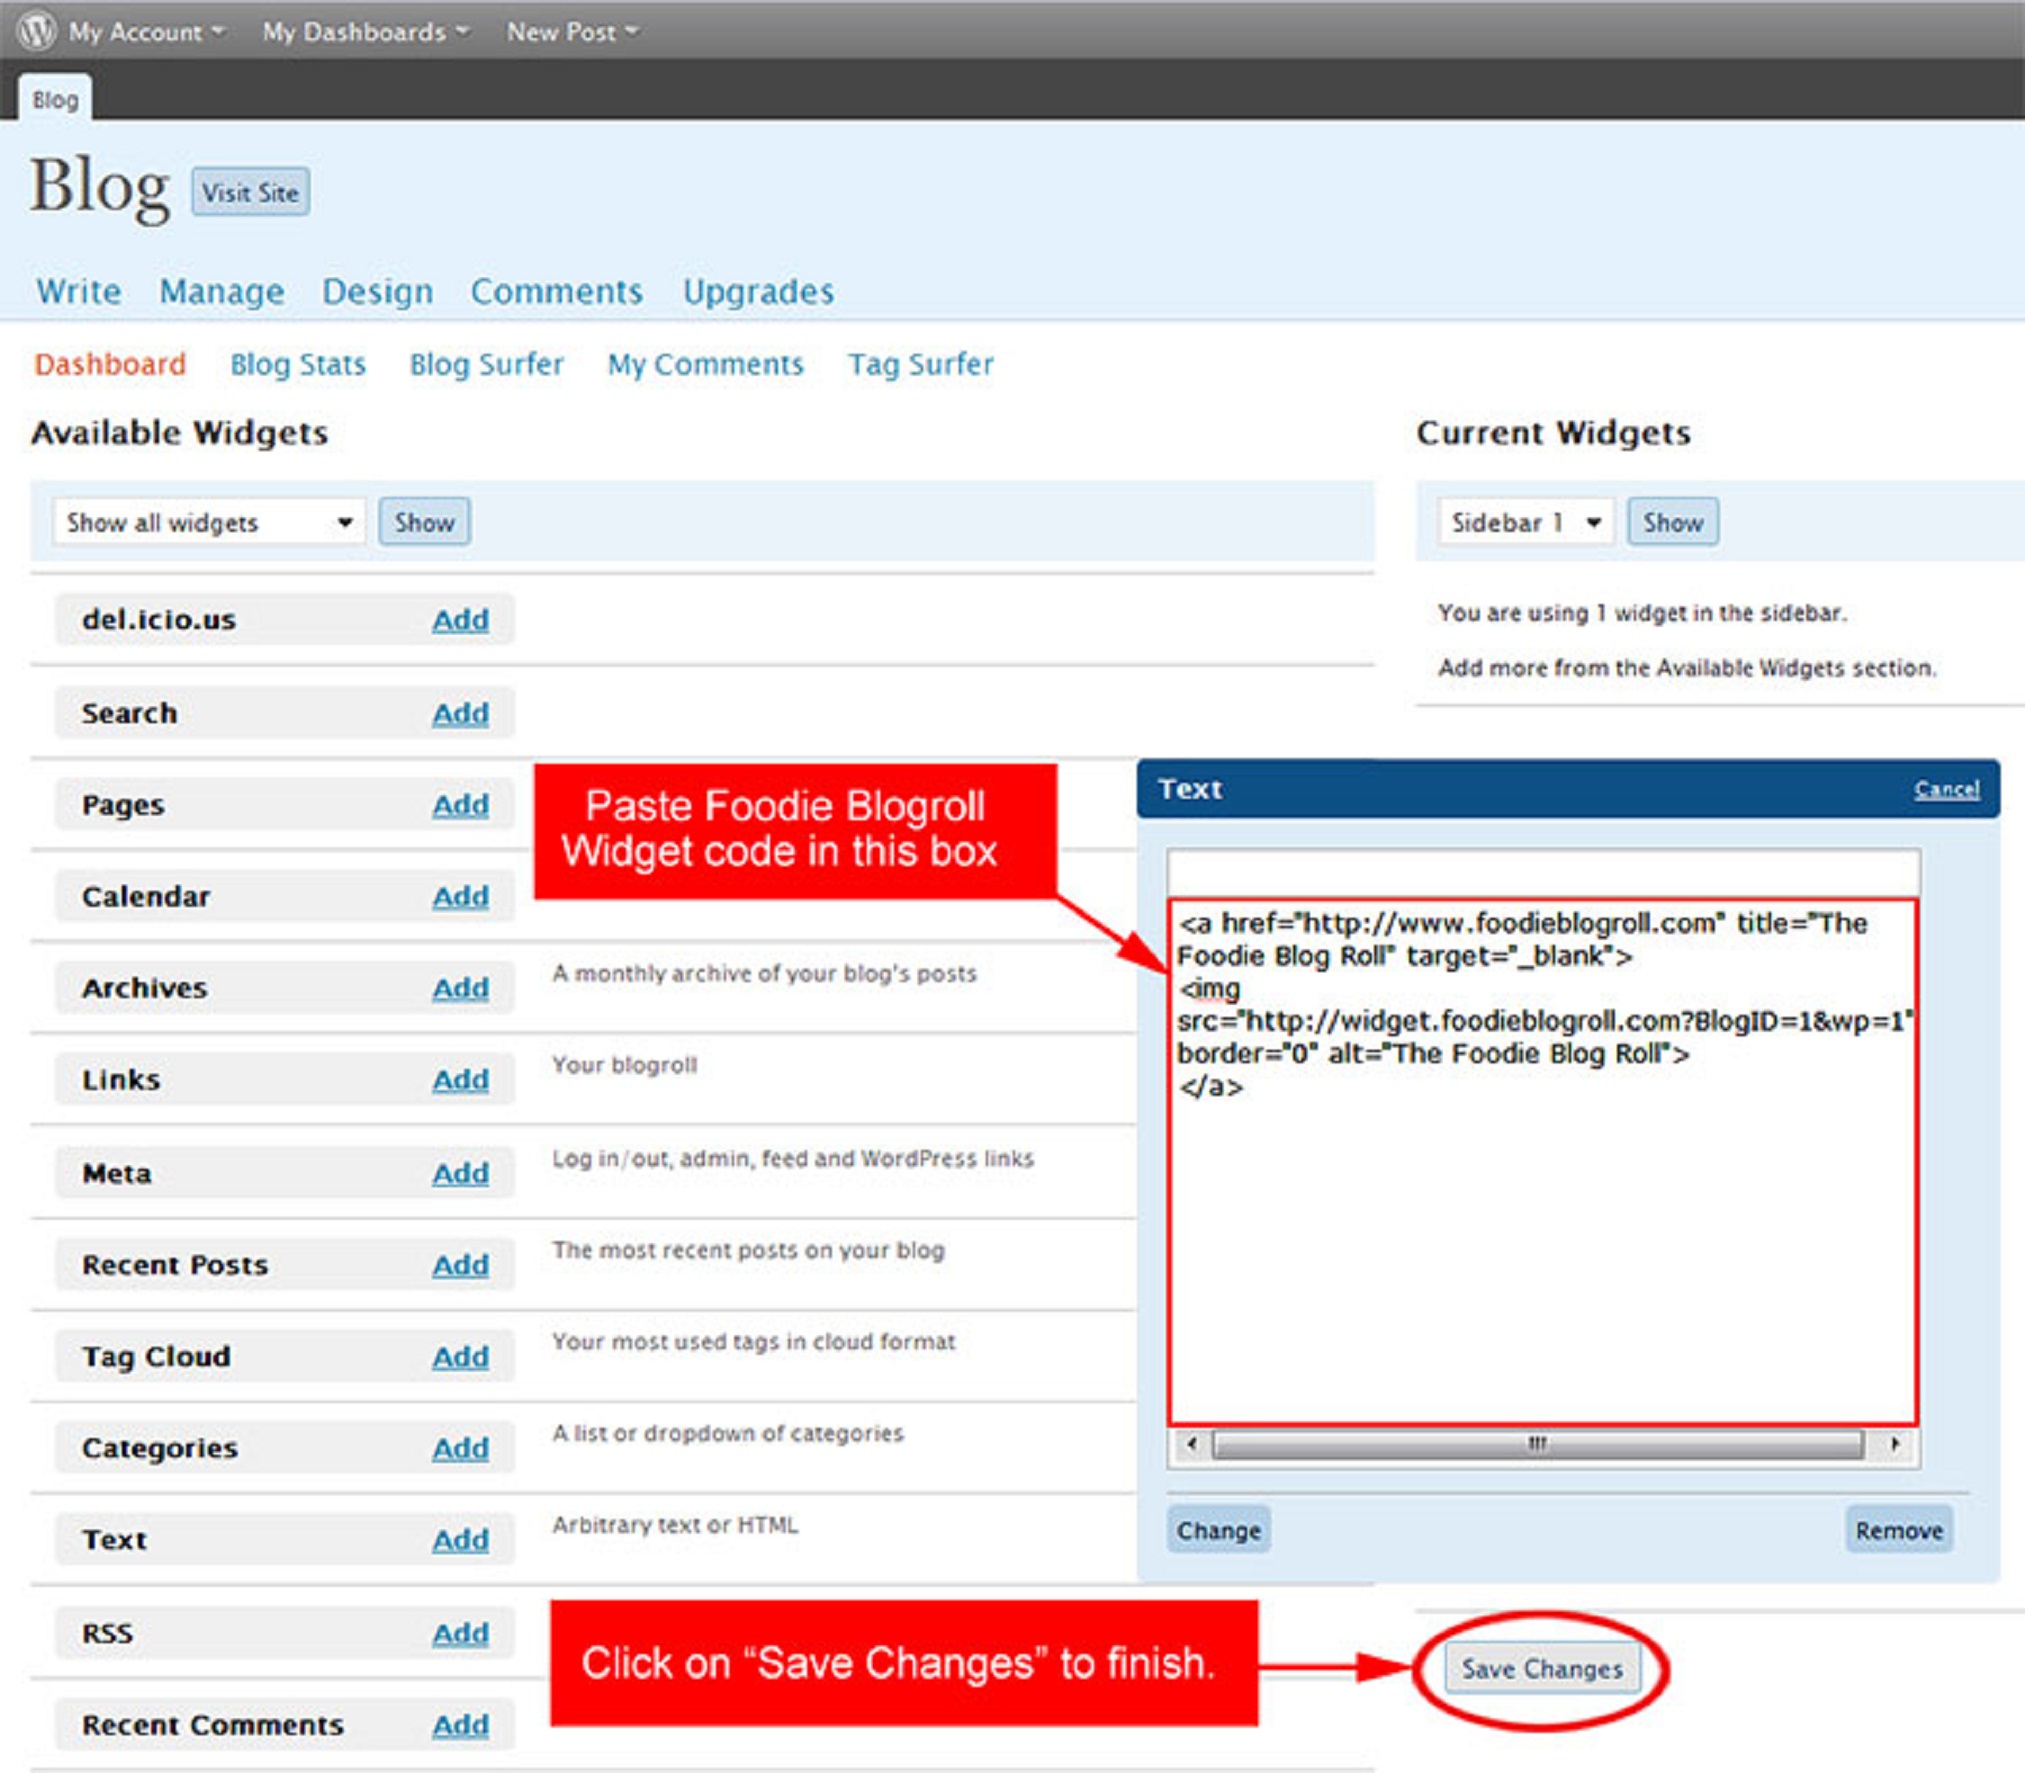
Task: Select Sidebar 1 combo box
Action: click(1524, 522)
